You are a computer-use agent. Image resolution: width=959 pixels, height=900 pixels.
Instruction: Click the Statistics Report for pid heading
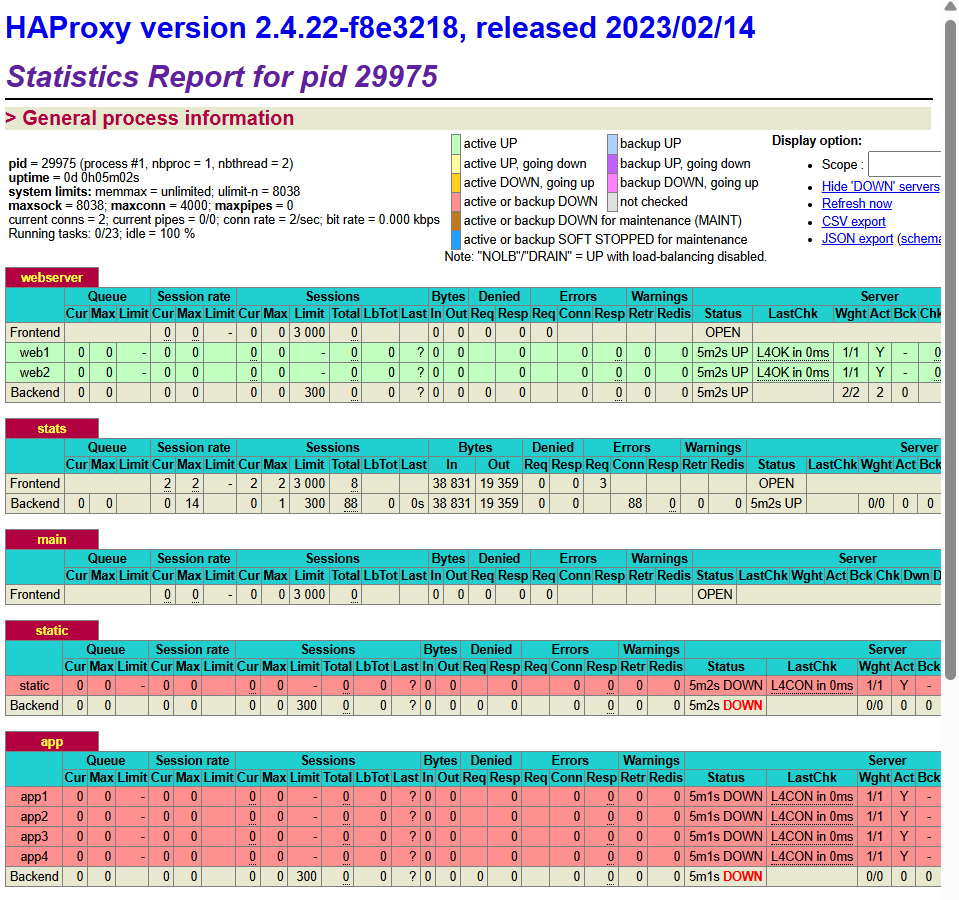coord(221,77)
